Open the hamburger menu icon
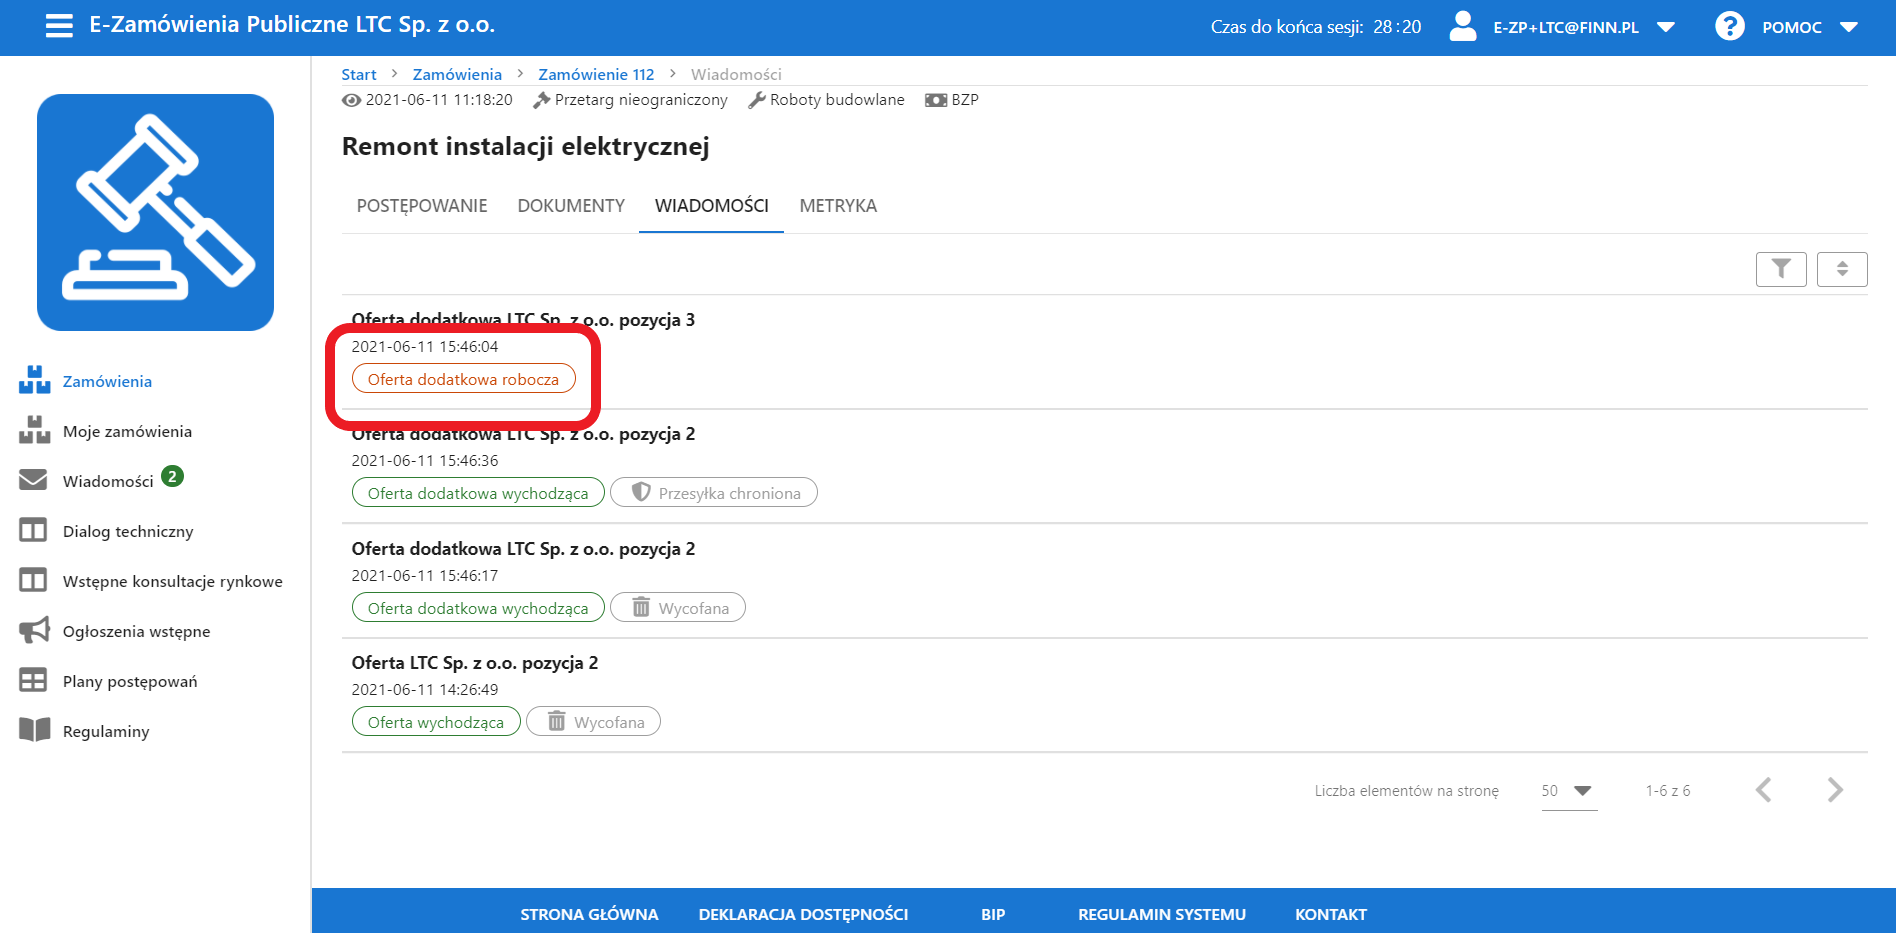Screen dimensions: 1896x933 pos(59,26)
